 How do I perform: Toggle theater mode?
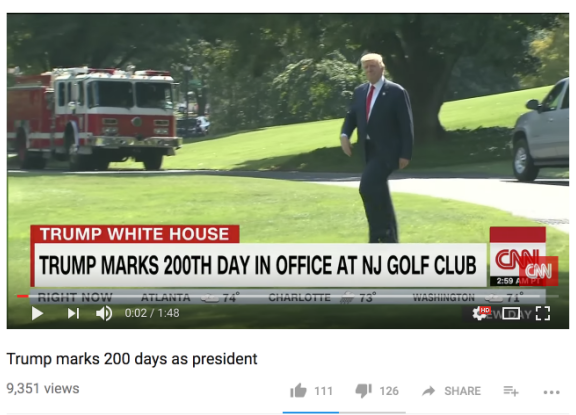tap(511, 314)
